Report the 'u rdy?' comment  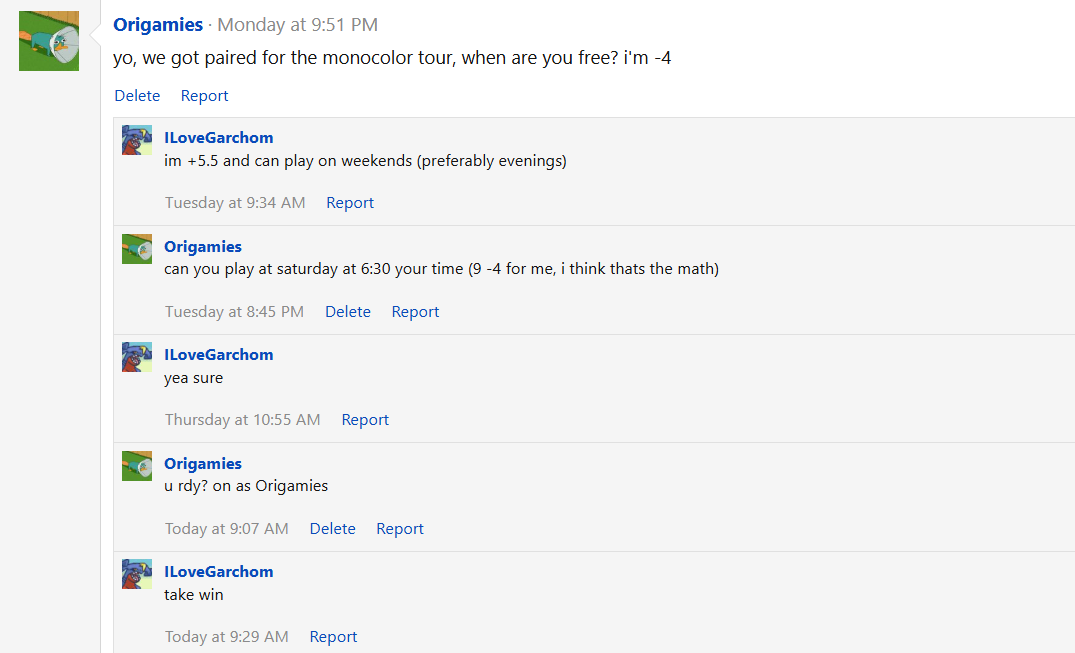pyautogui.click(x=400, y=529)
